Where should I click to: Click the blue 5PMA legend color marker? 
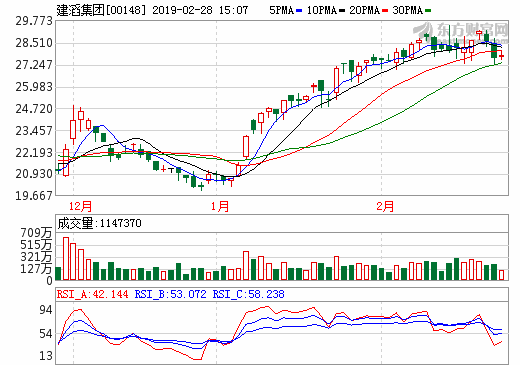click(299, 11)
